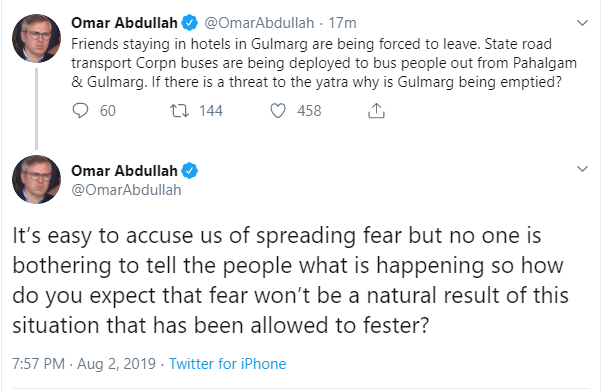This screenshot has width=602, height=391.
Task: Click the verified badge in first tweet
Action: coord(190,23)
